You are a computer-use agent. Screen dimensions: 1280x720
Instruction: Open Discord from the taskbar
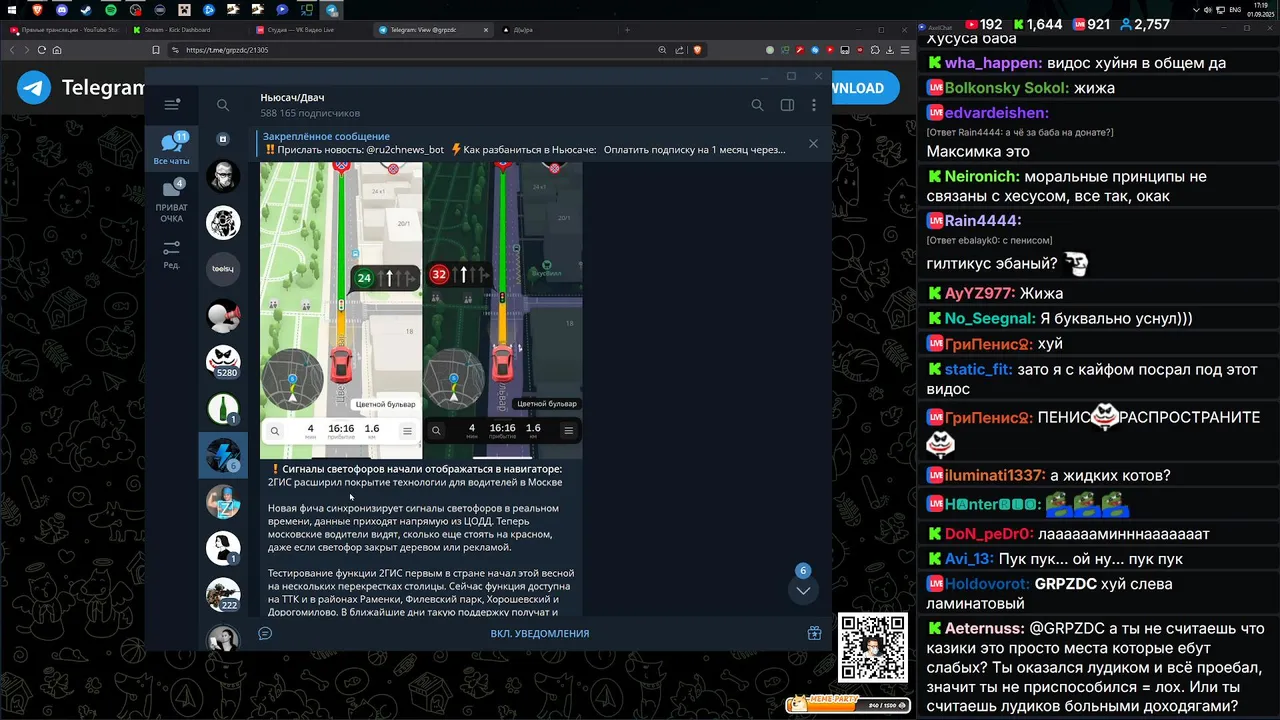pos(62,9)
